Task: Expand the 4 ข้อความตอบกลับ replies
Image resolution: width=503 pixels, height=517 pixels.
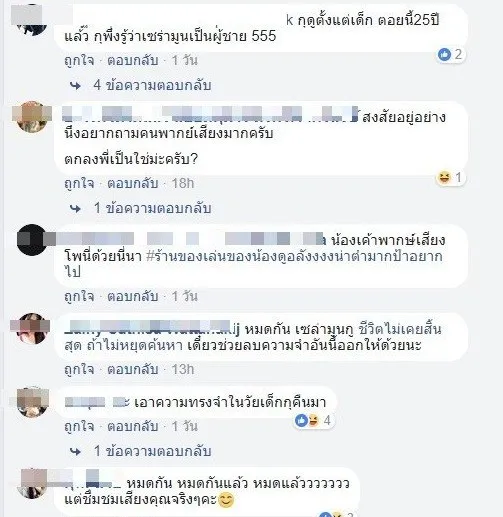Action: pos(152,85)
